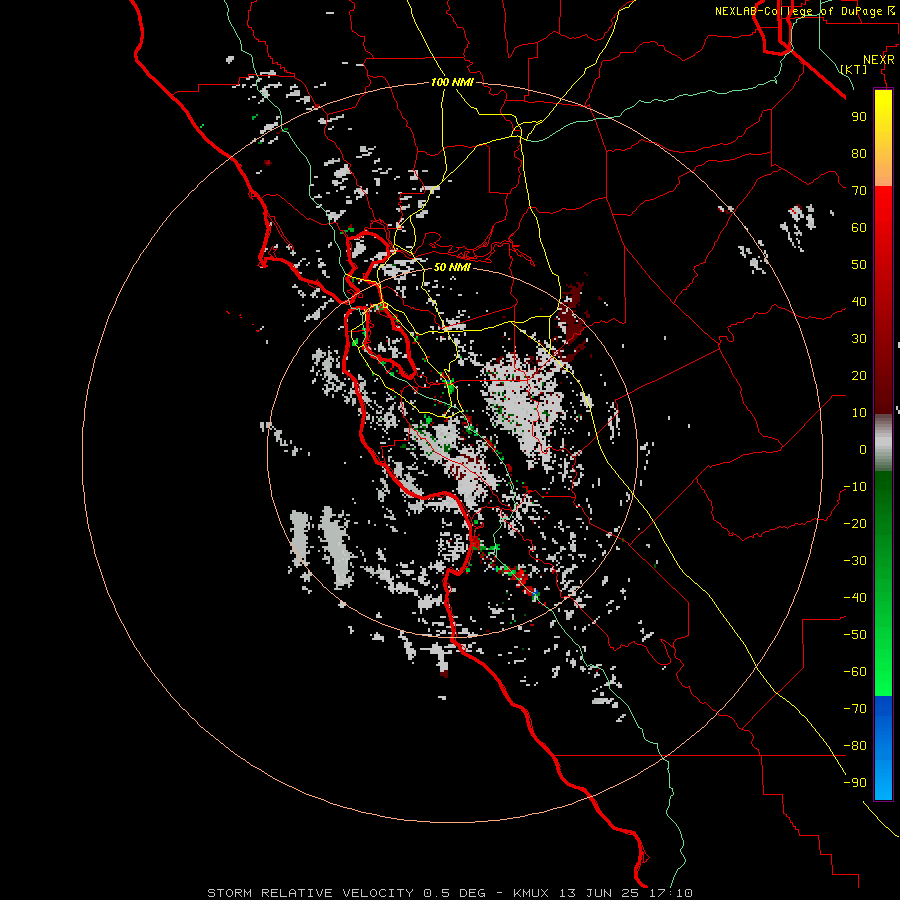Click the "NEXLAB-College of DuPage" header text

coord(798,11)
